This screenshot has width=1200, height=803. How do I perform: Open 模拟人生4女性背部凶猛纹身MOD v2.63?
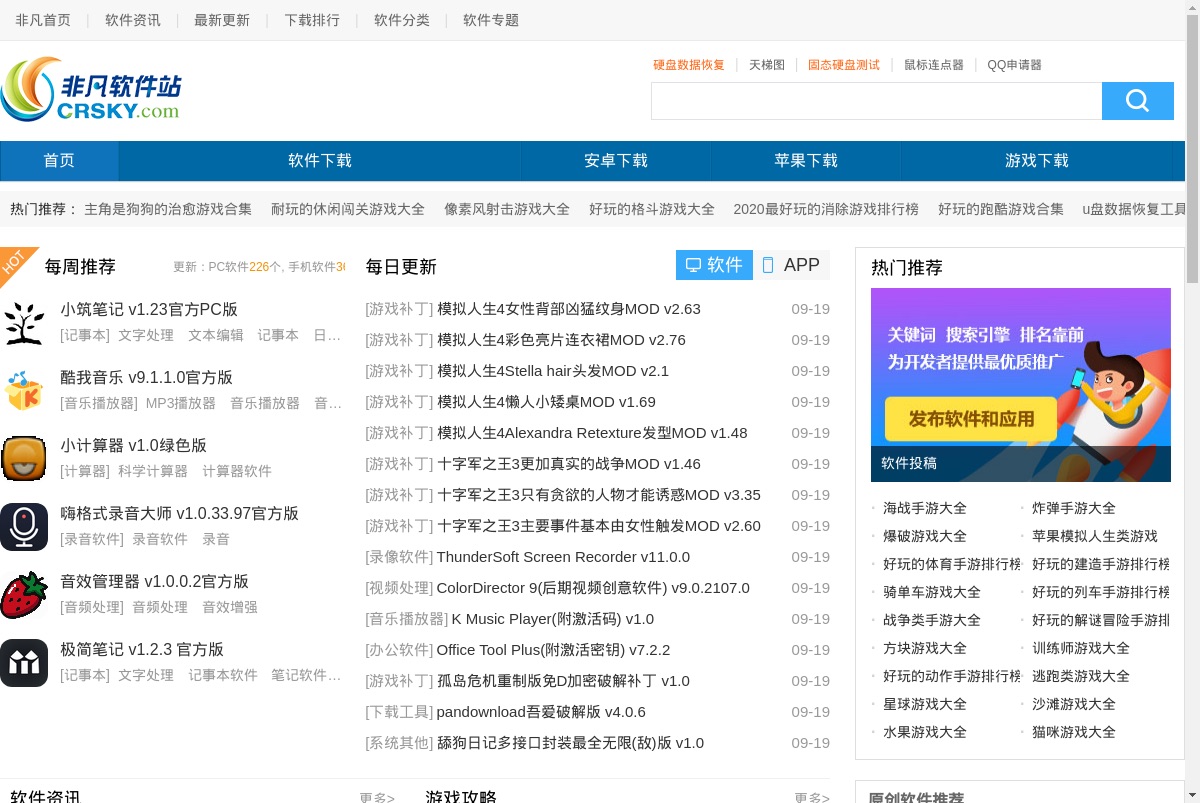[569, 309]
